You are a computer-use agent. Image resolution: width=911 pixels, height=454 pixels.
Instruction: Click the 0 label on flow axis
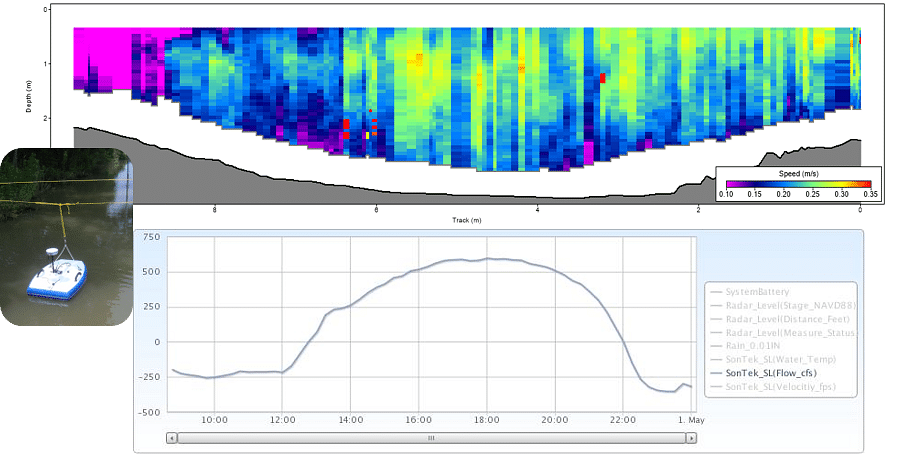click(158, 342)
